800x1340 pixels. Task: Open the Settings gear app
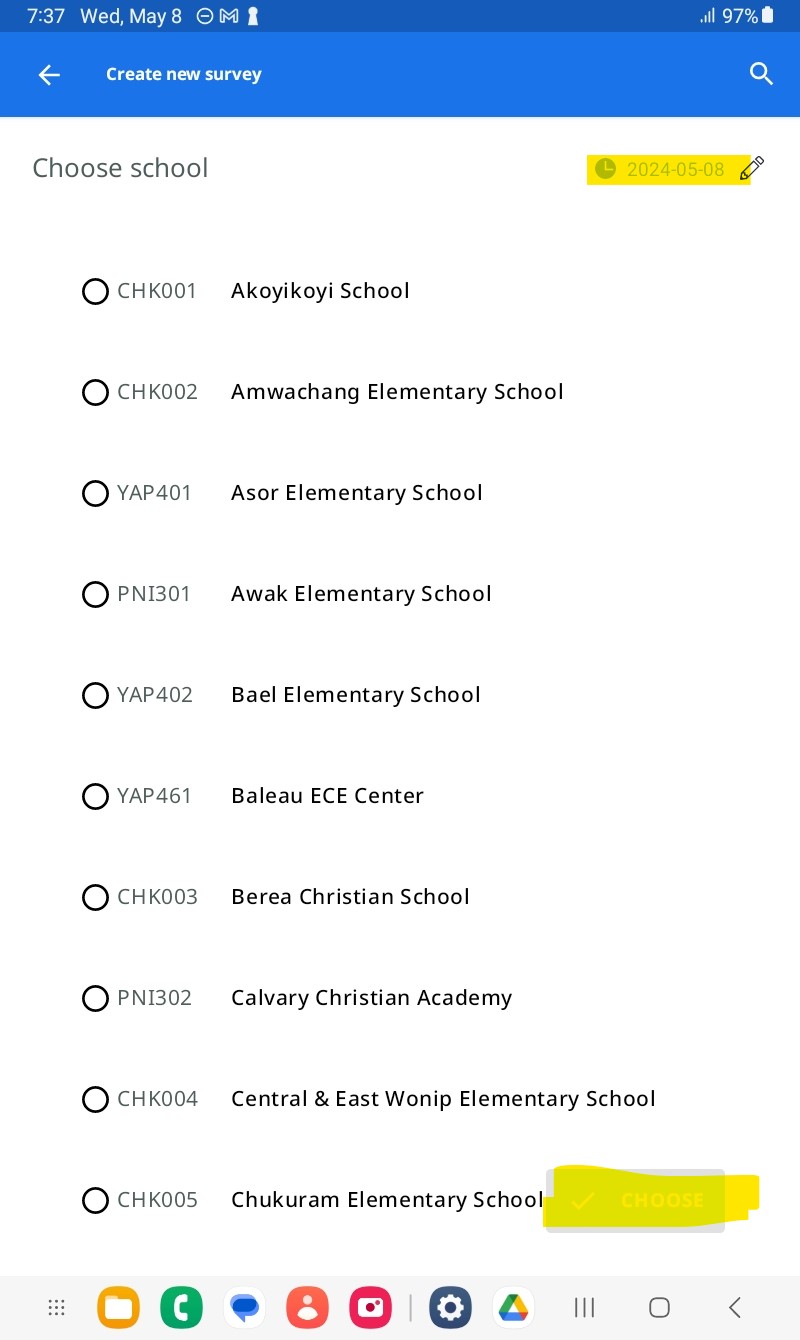pos(450,1307)
